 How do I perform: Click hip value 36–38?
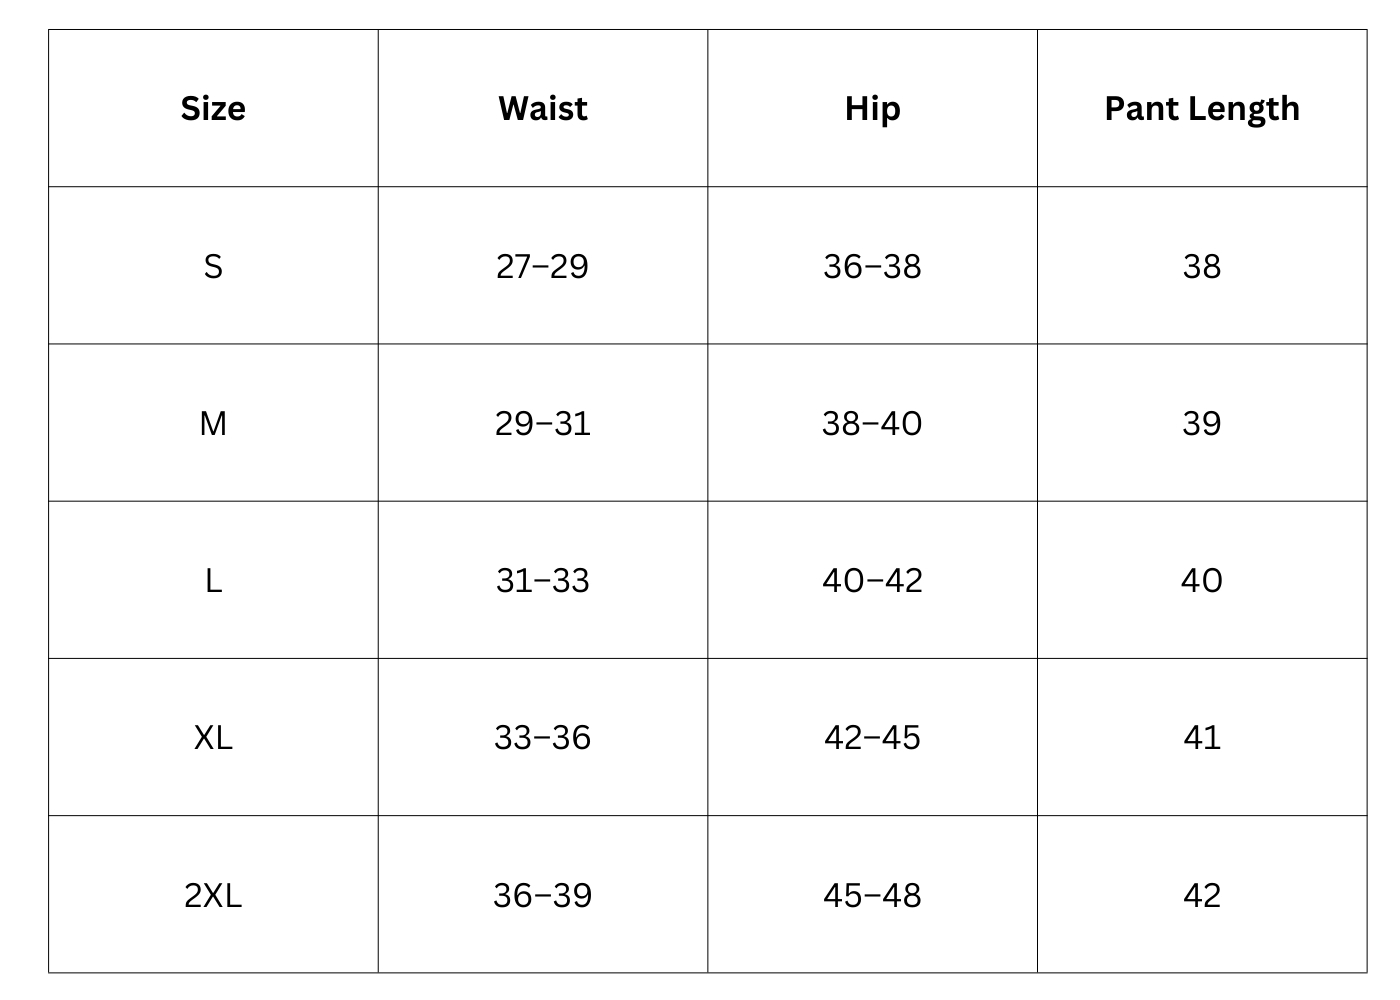pos(872,266)
